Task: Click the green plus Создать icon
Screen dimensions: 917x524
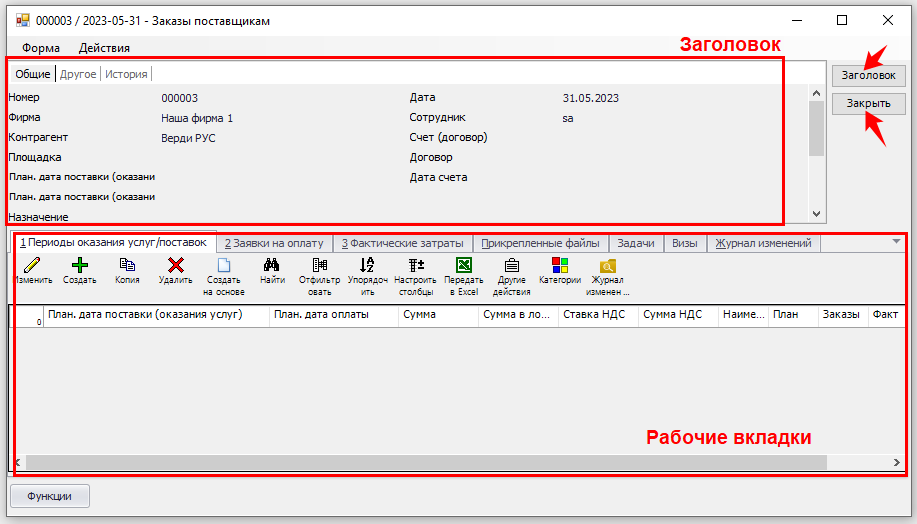Action: [x=79, y=266]
